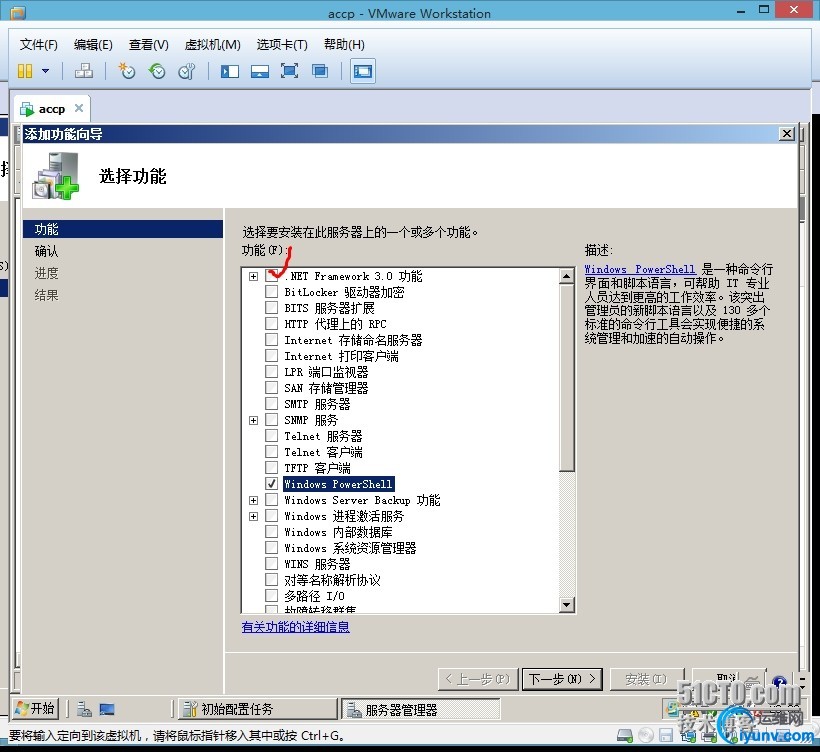Open the 编辑(E) menu
Screen dimensions: 820x752
(93, 44)
